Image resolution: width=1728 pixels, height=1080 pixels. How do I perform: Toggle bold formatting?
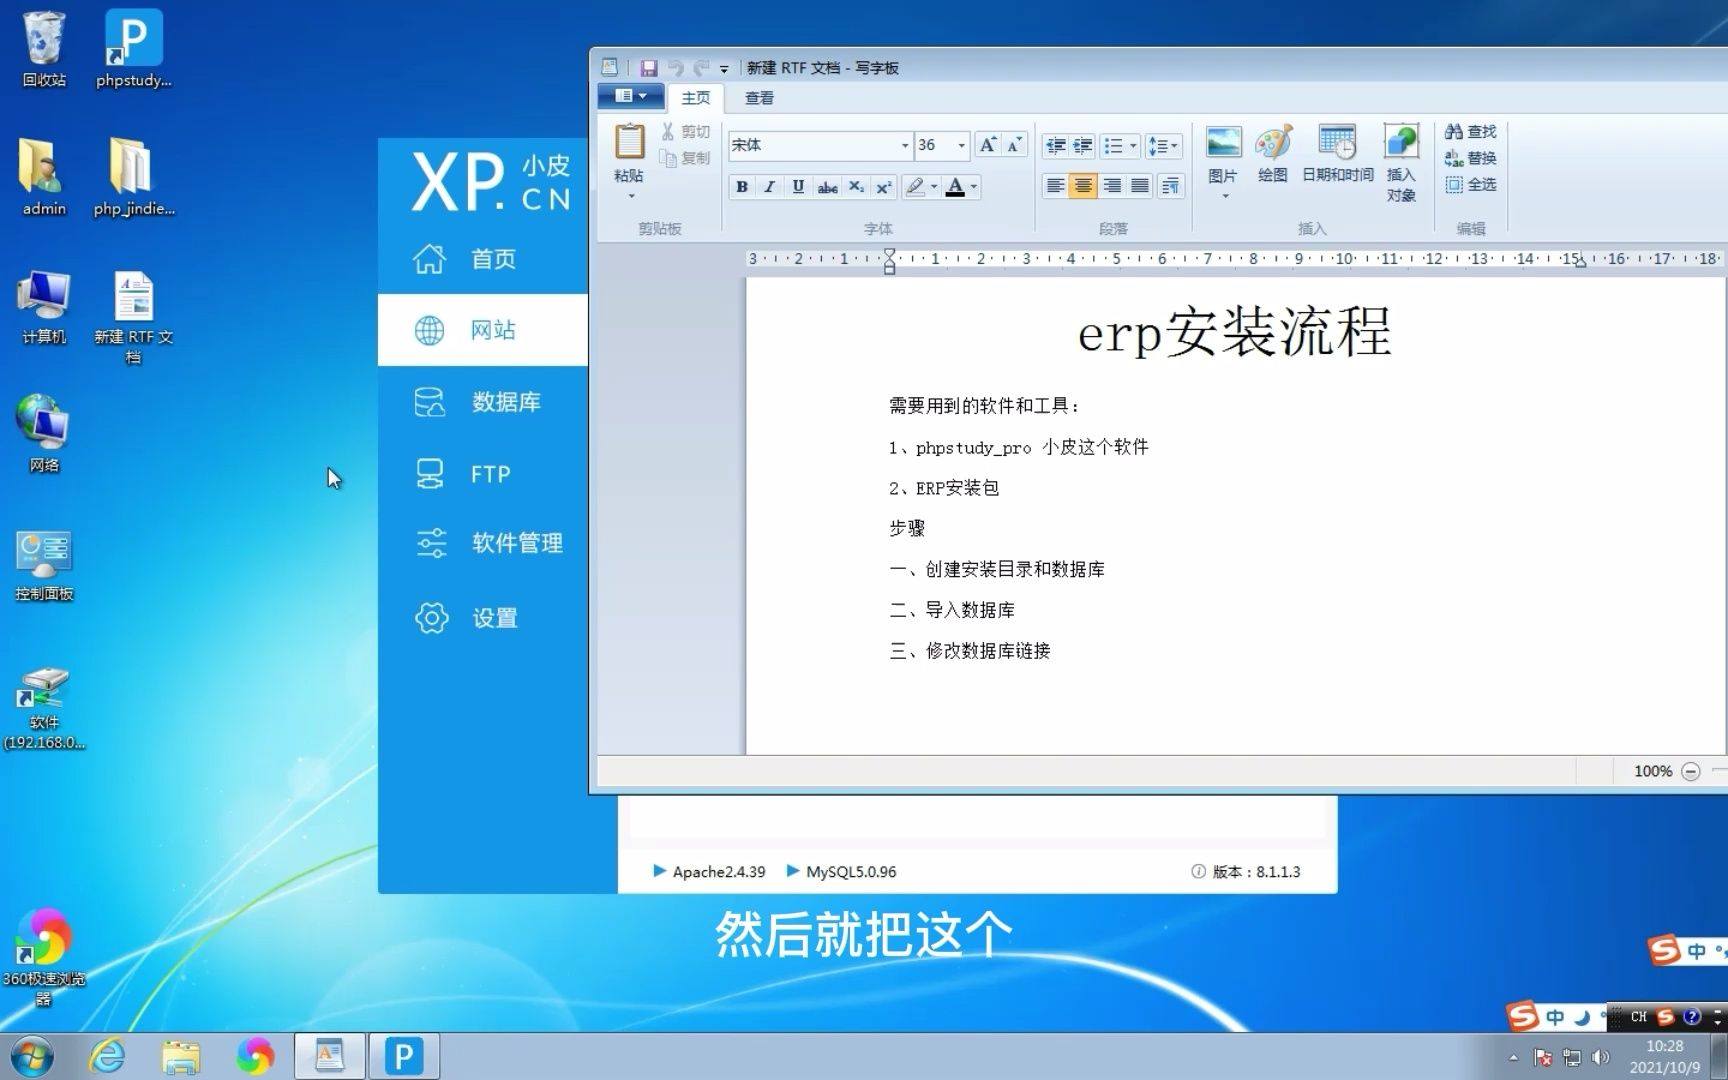742,187
